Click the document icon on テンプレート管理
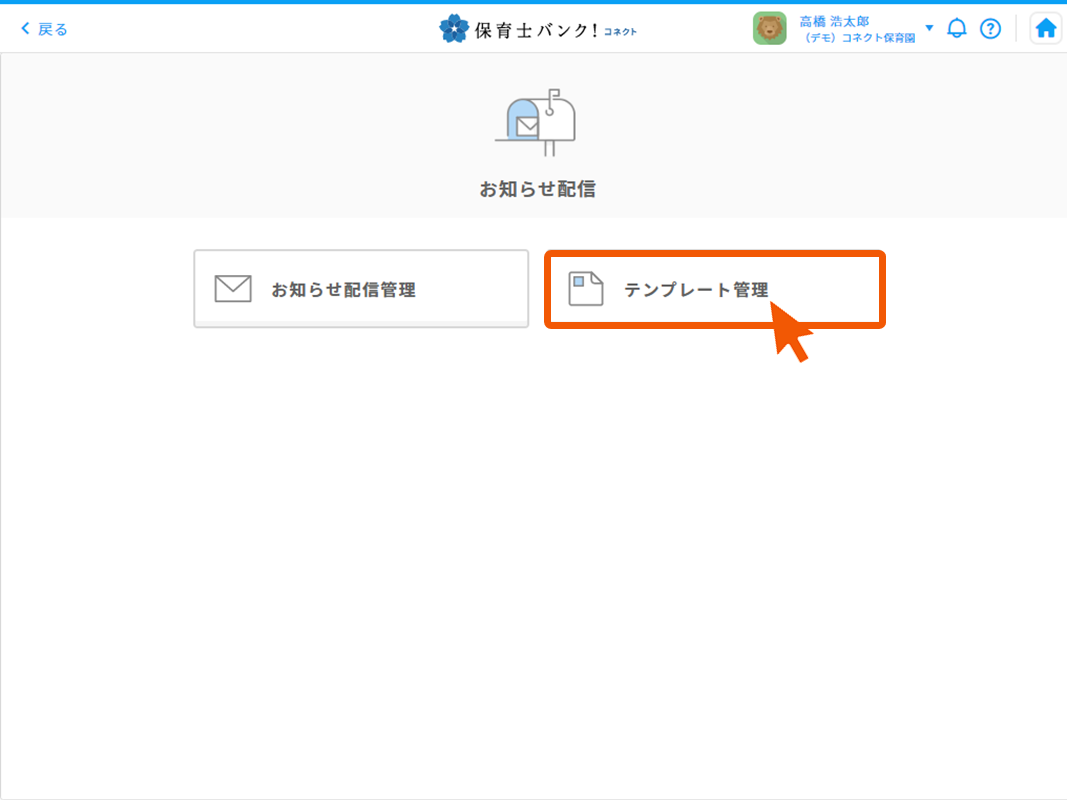The height and width of the screenshot is (800, 1067). pos(586,289)
